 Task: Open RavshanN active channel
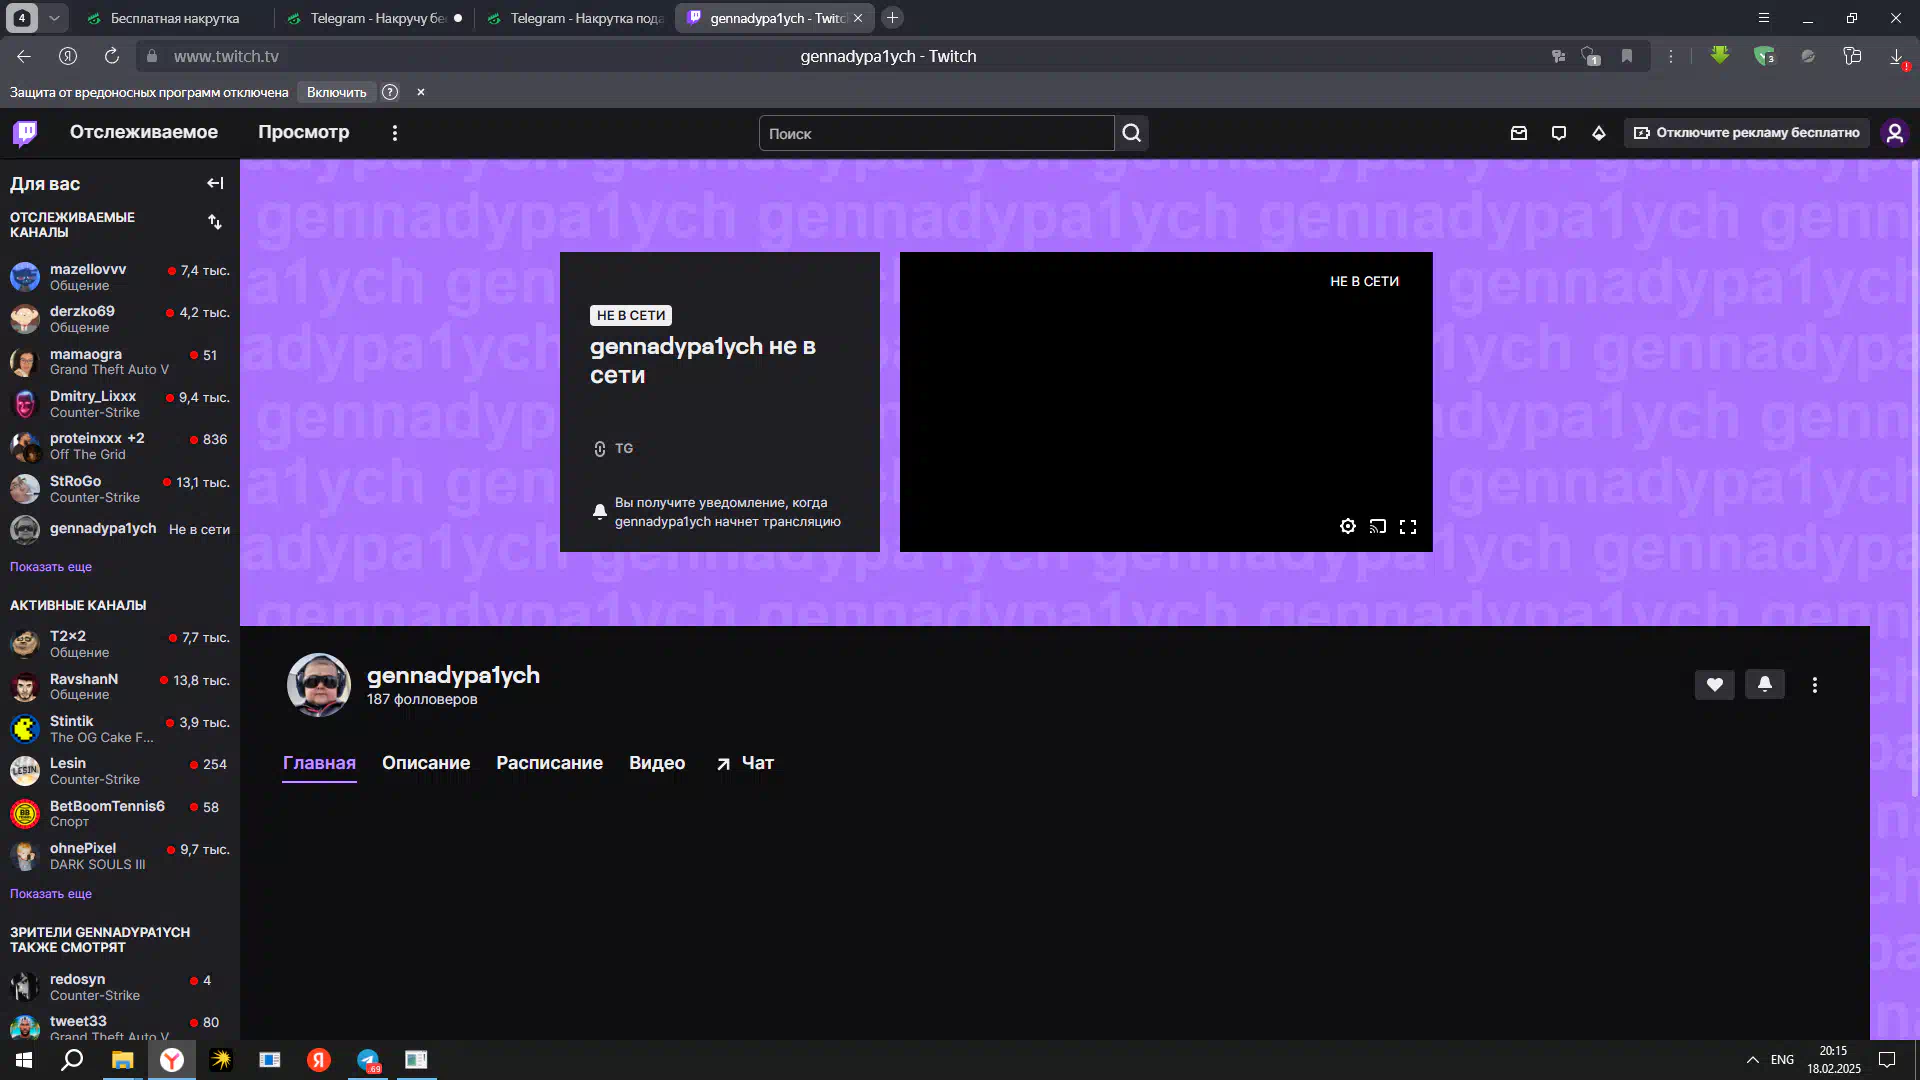120,687
